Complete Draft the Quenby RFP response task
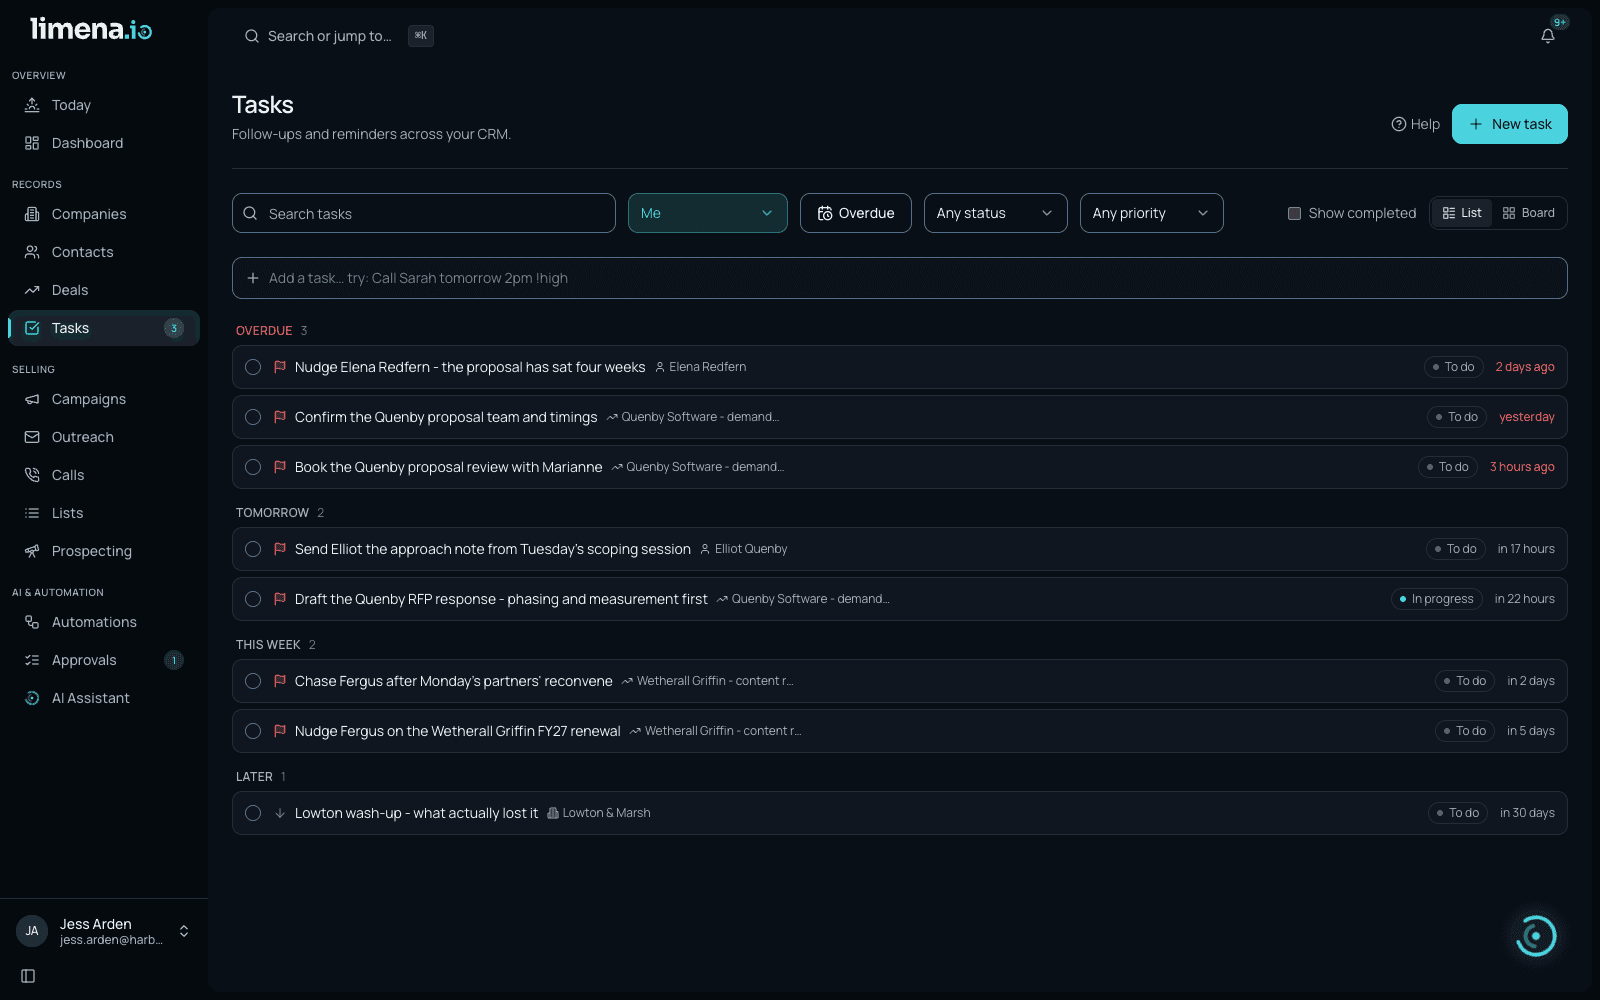 [253, 599]
